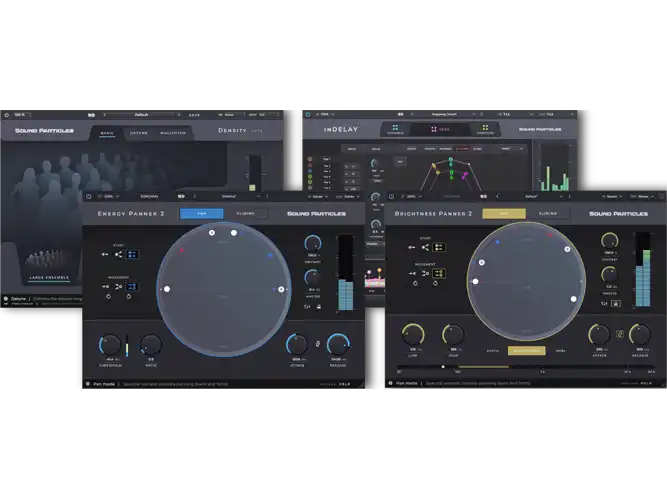The height and width of the screenshot is (500, 667).
Task: Toggle lock icon below Energy Panner Master knob
Action: pos(319,306)
